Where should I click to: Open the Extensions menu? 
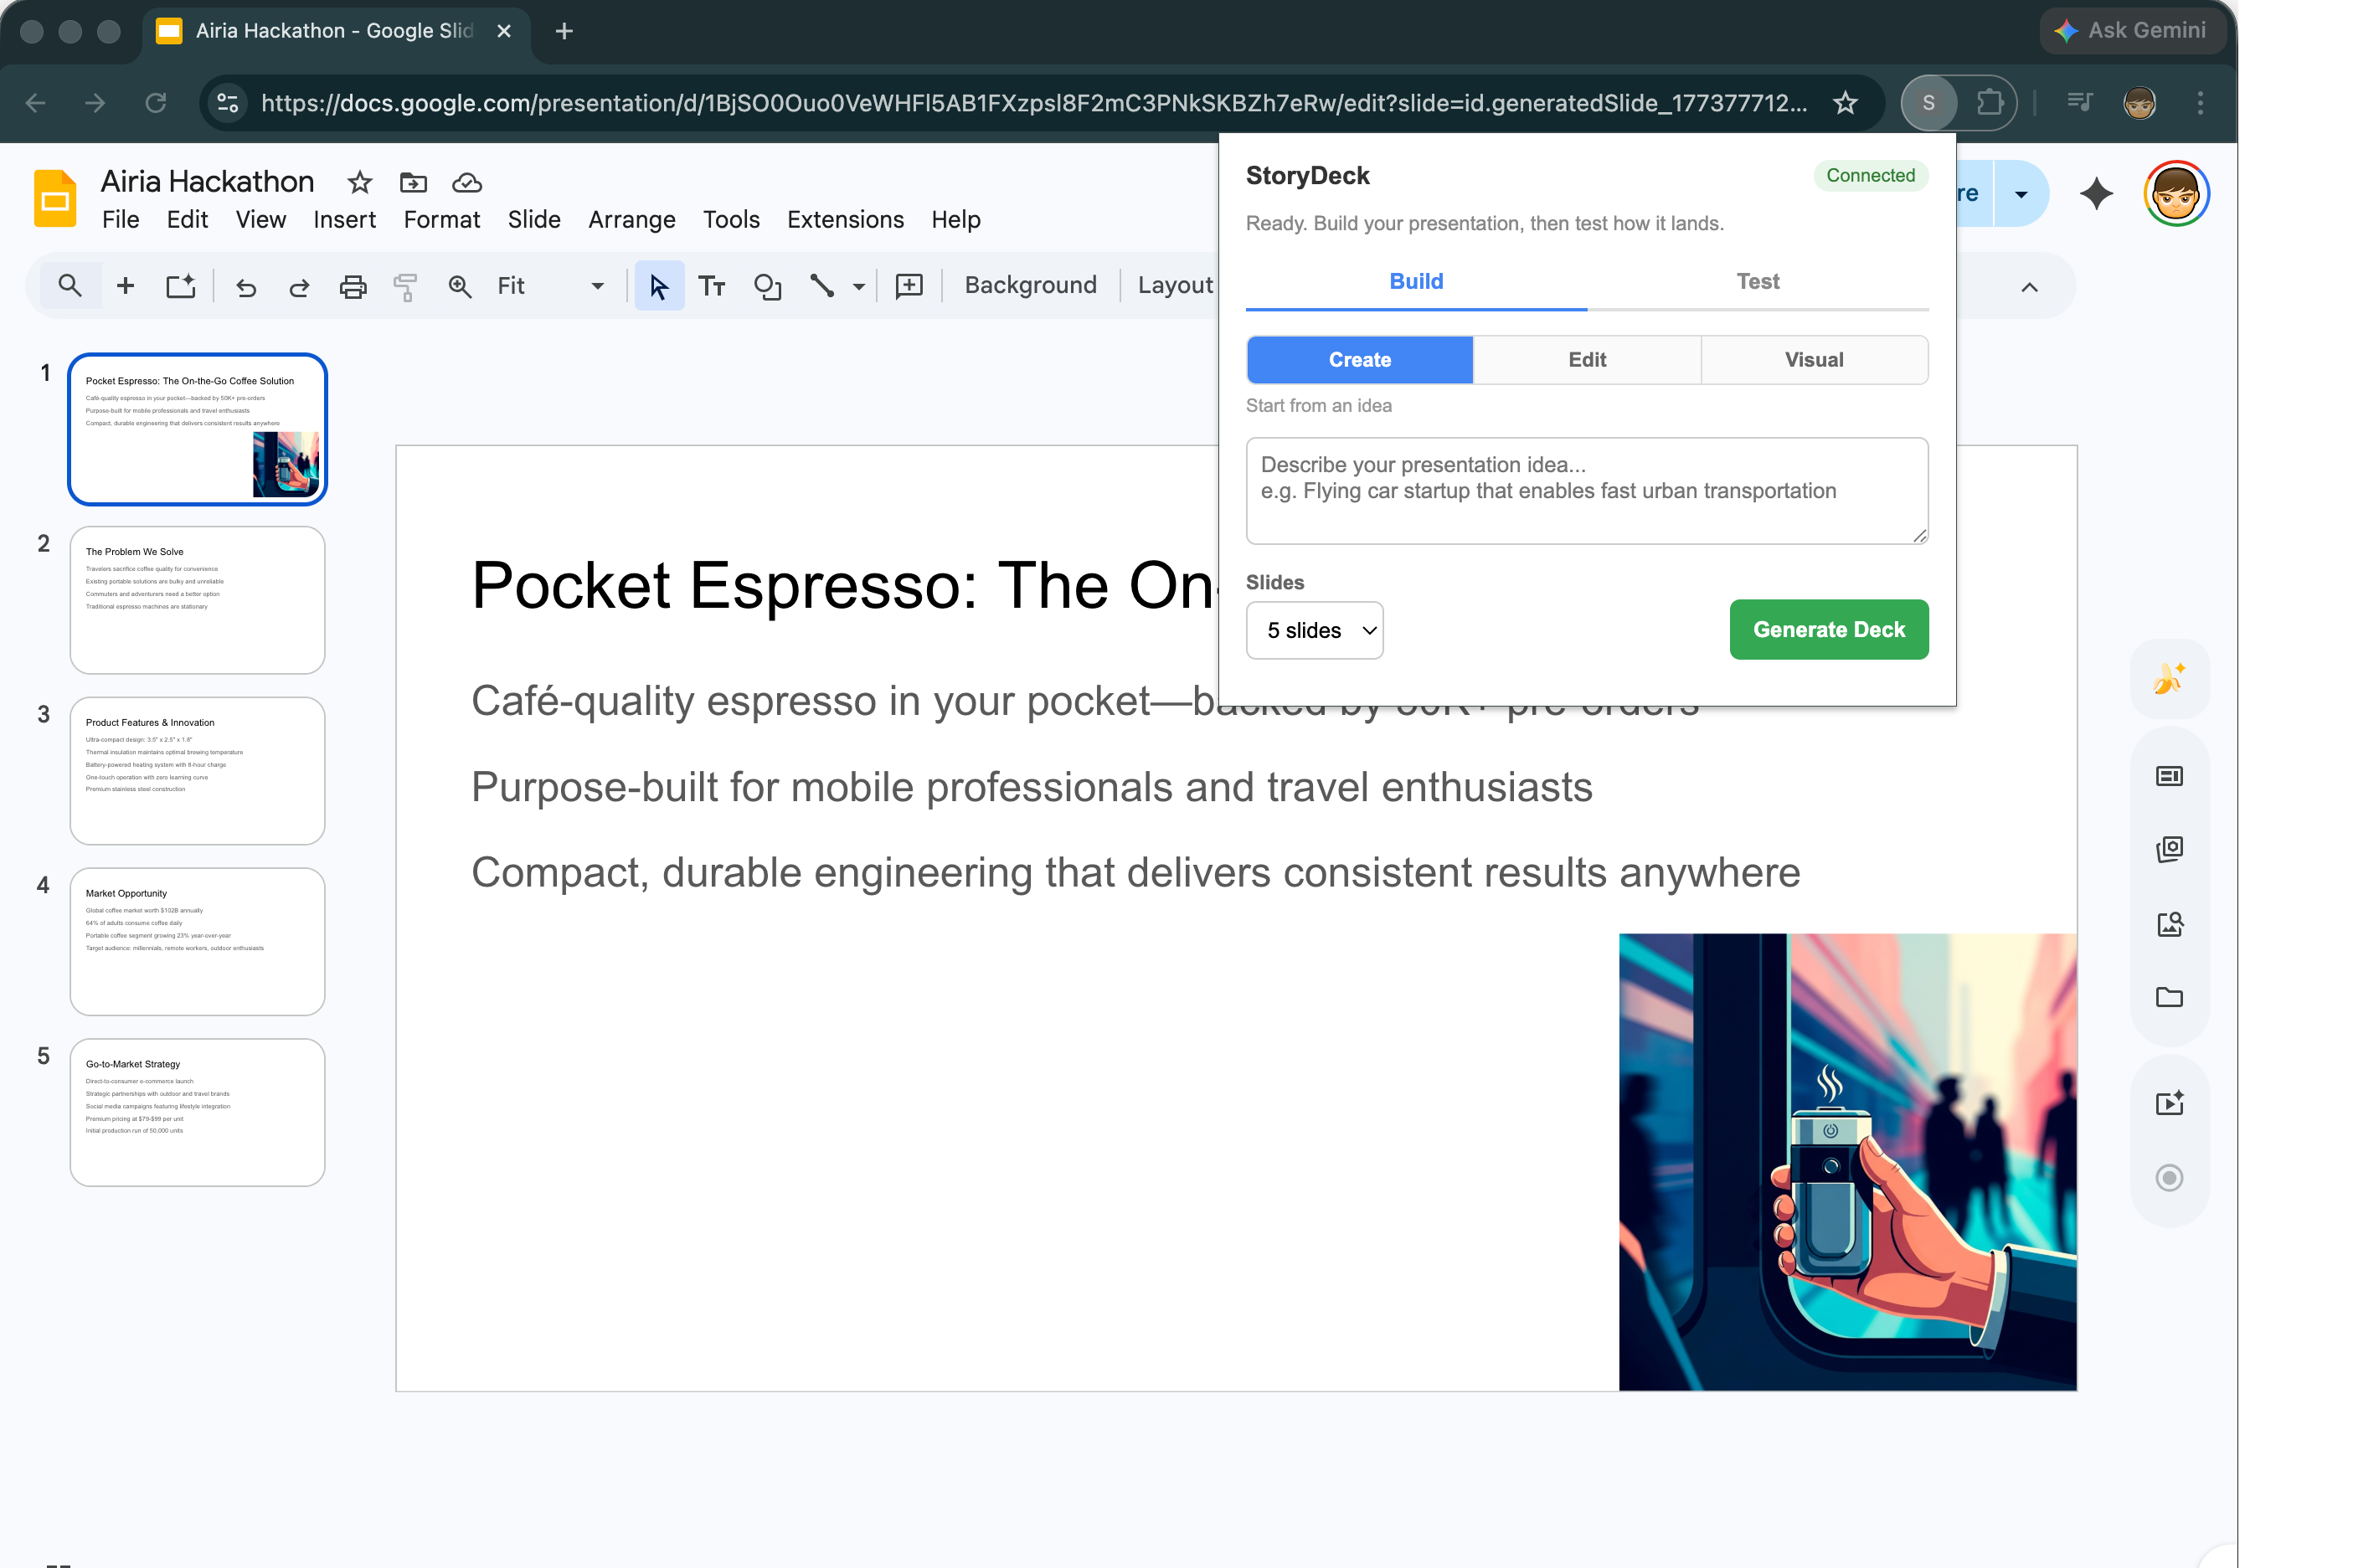[845, 220]
